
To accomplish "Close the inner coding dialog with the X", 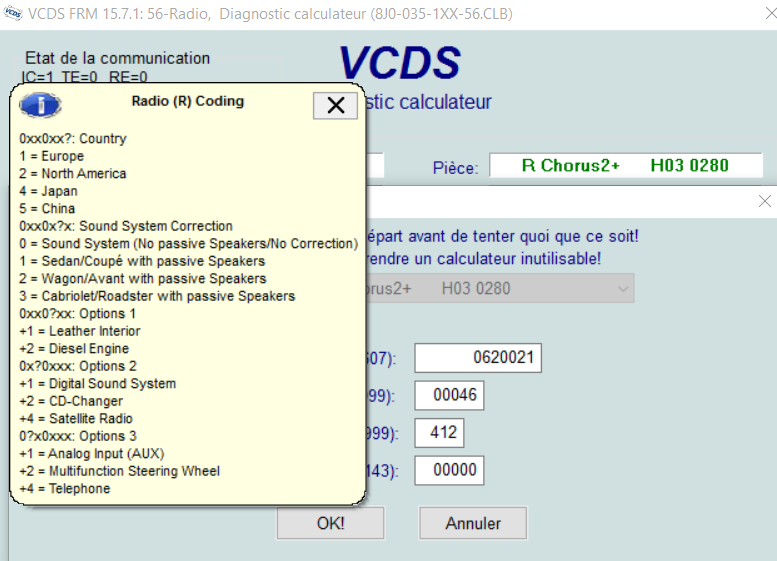I will 765,201.
